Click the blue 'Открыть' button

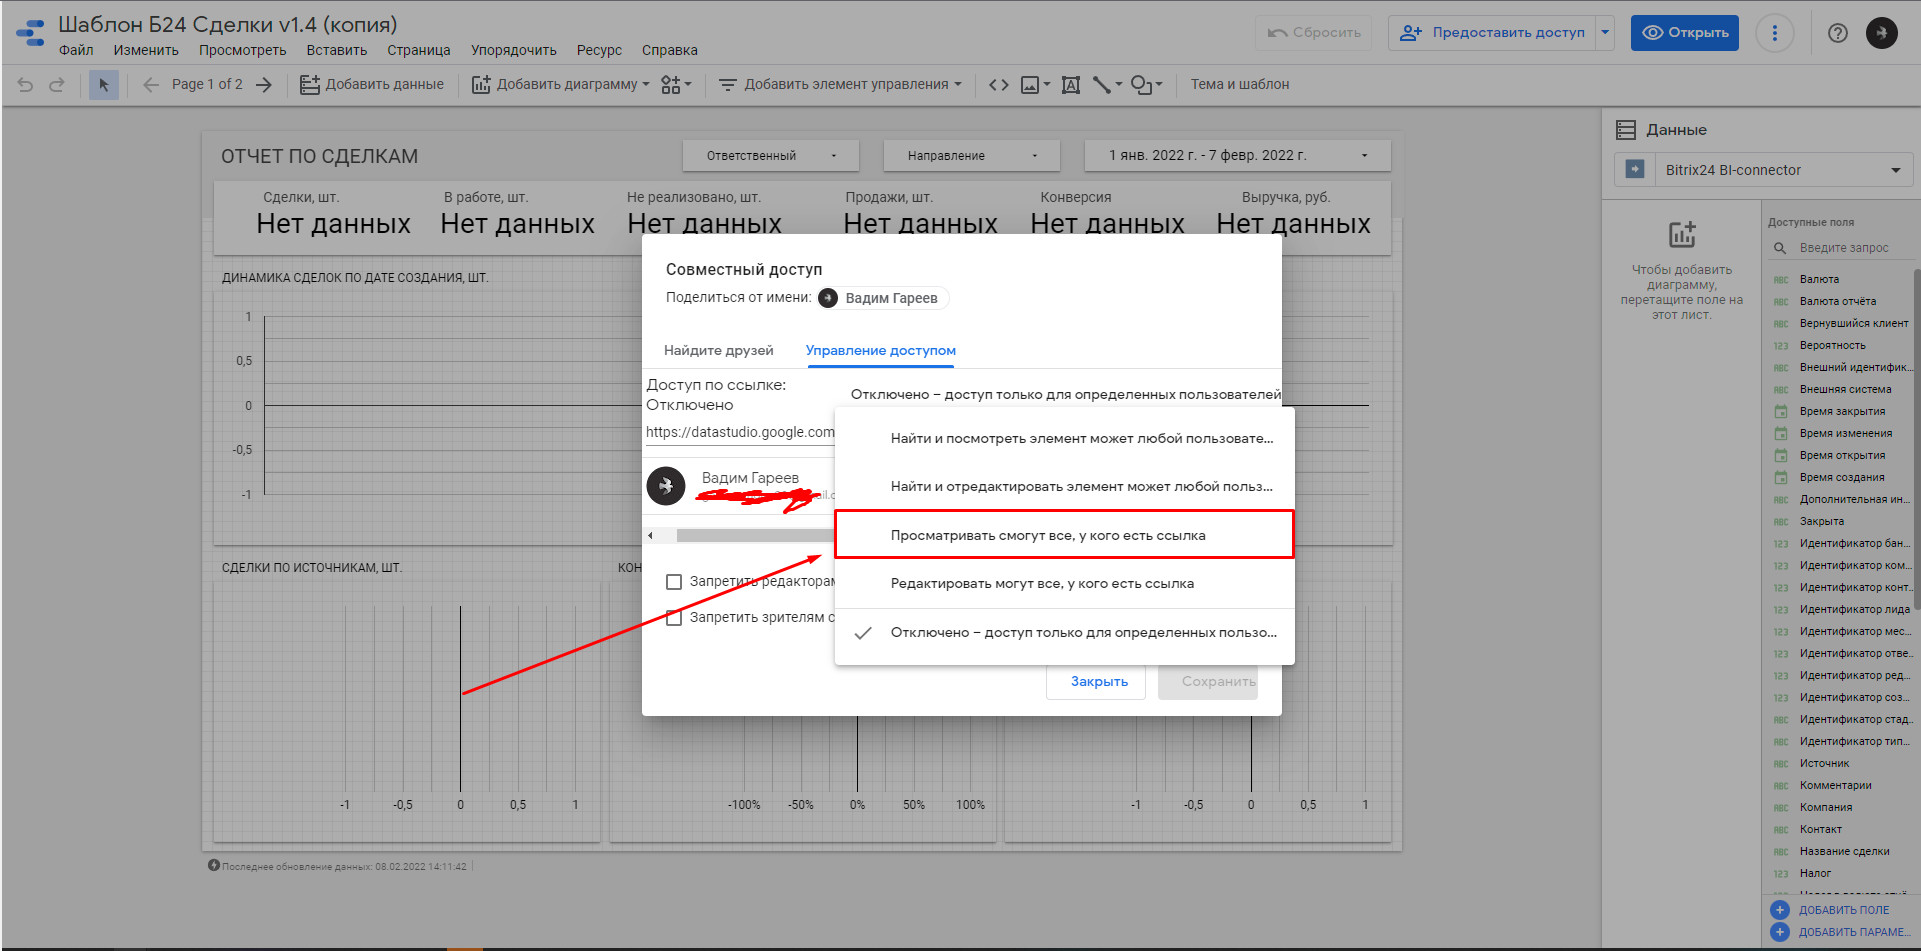click(x=1684, y=33)
